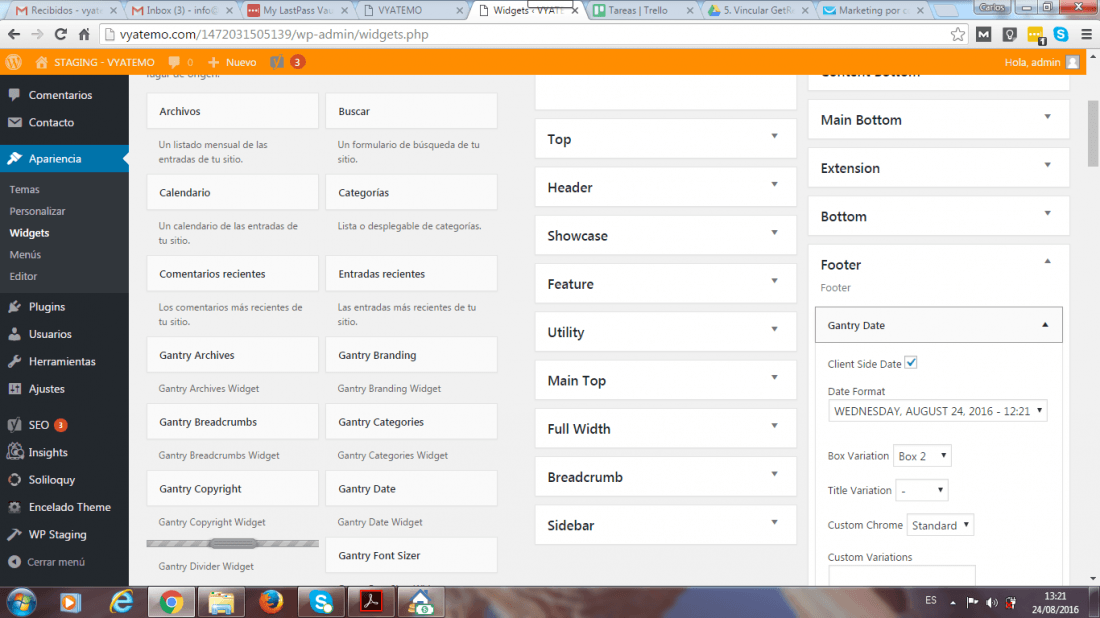1100x618 pixels.
Task: Click the volume icon in system tray
Action: coord(991,602)
